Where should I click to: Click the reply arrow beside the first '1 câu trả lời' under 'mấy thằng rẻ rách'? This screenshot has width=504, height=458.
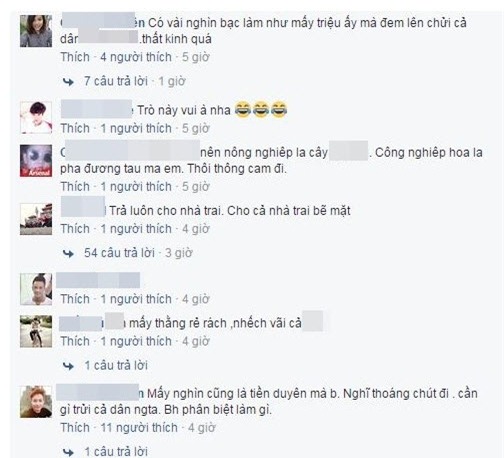point(68,366)
